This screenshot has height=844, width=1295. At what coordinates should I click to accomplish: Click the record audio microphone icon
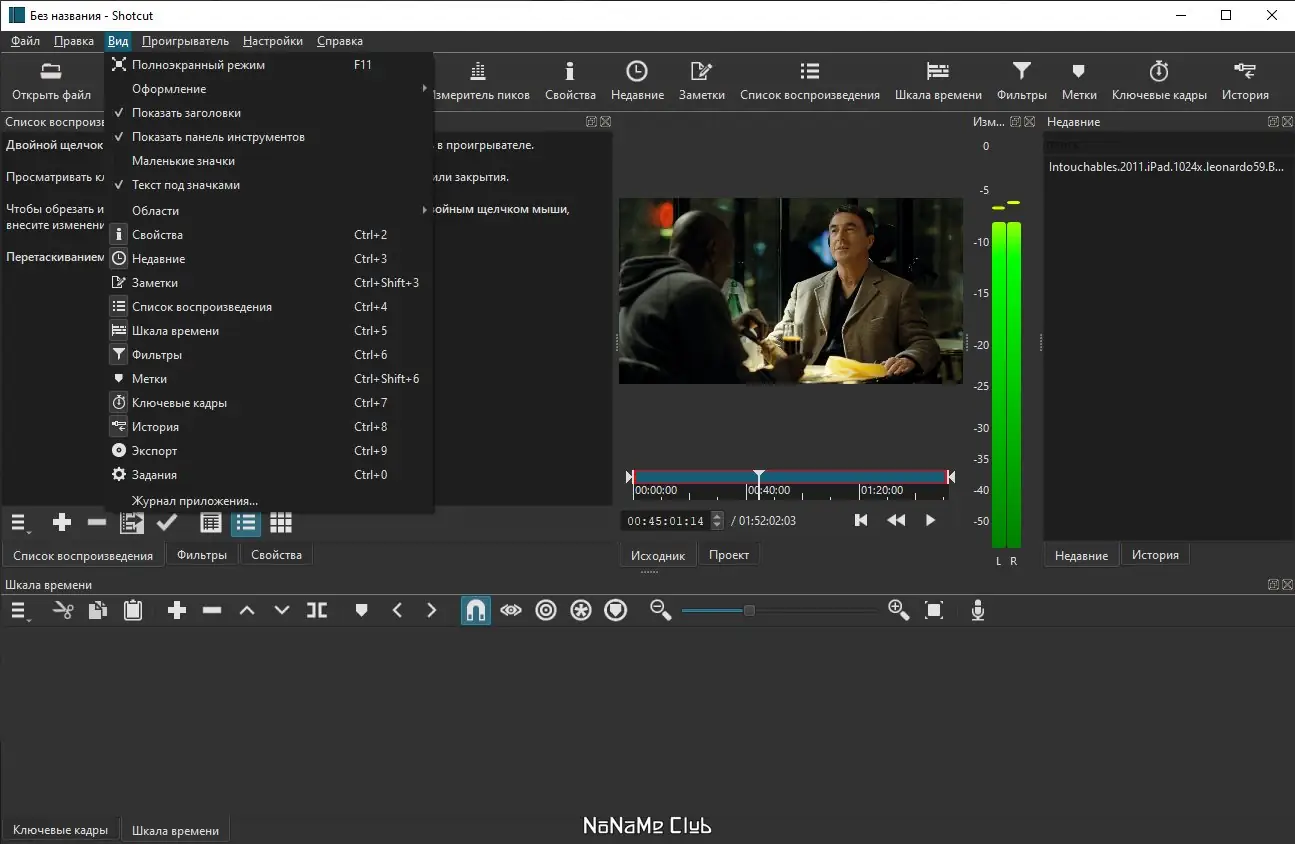(x=978, y=610)
